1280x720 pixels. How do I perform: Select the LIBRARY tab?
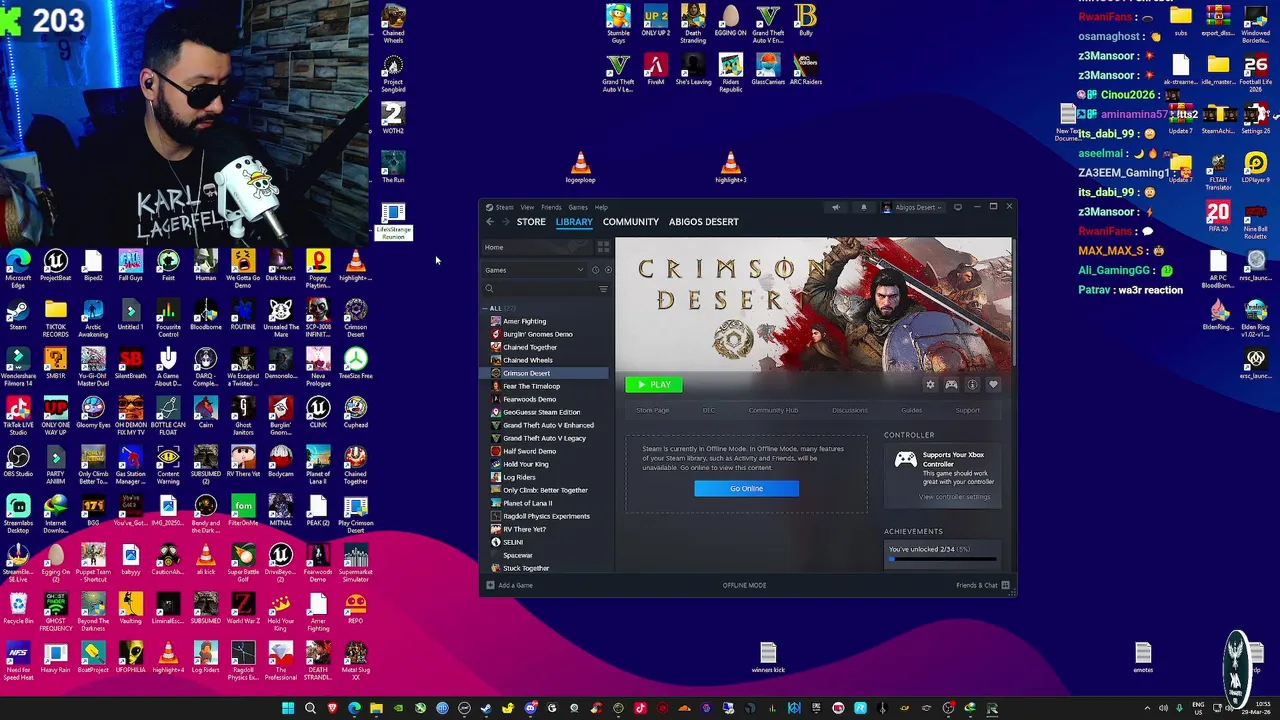[574, 222]
